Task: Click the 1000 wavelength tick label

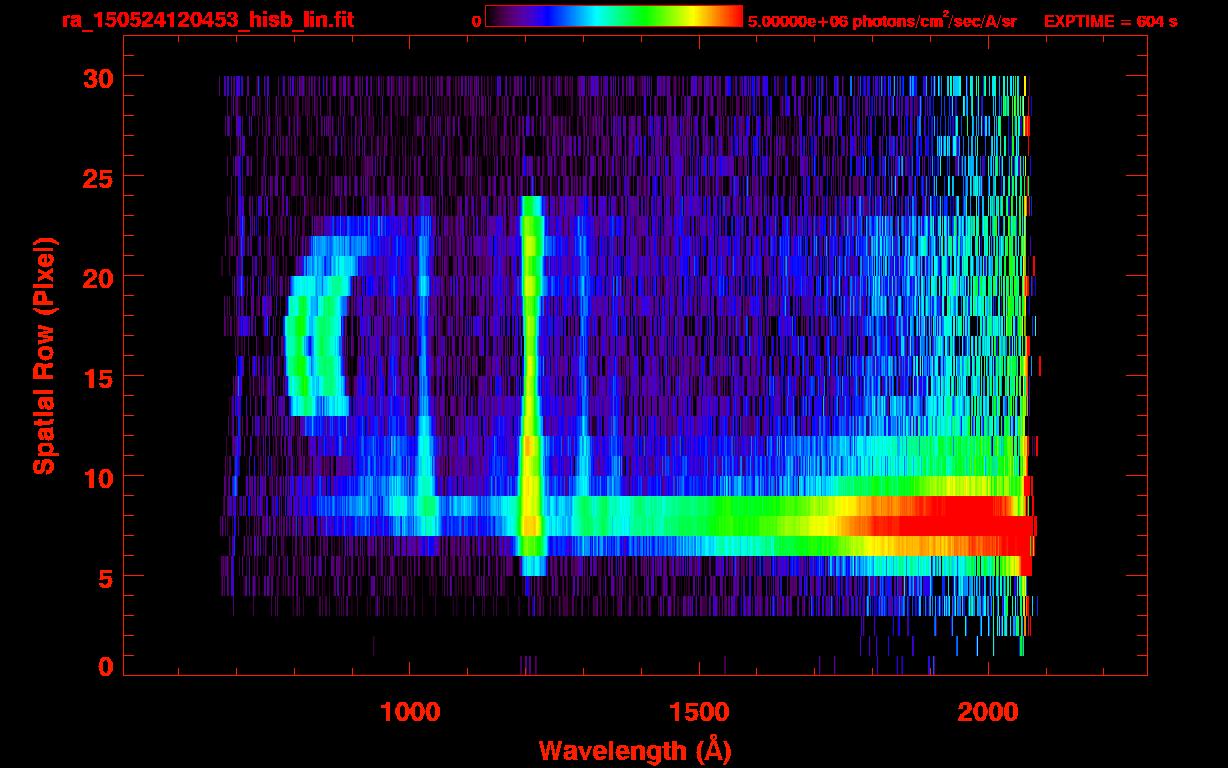Action: [410, 712]
